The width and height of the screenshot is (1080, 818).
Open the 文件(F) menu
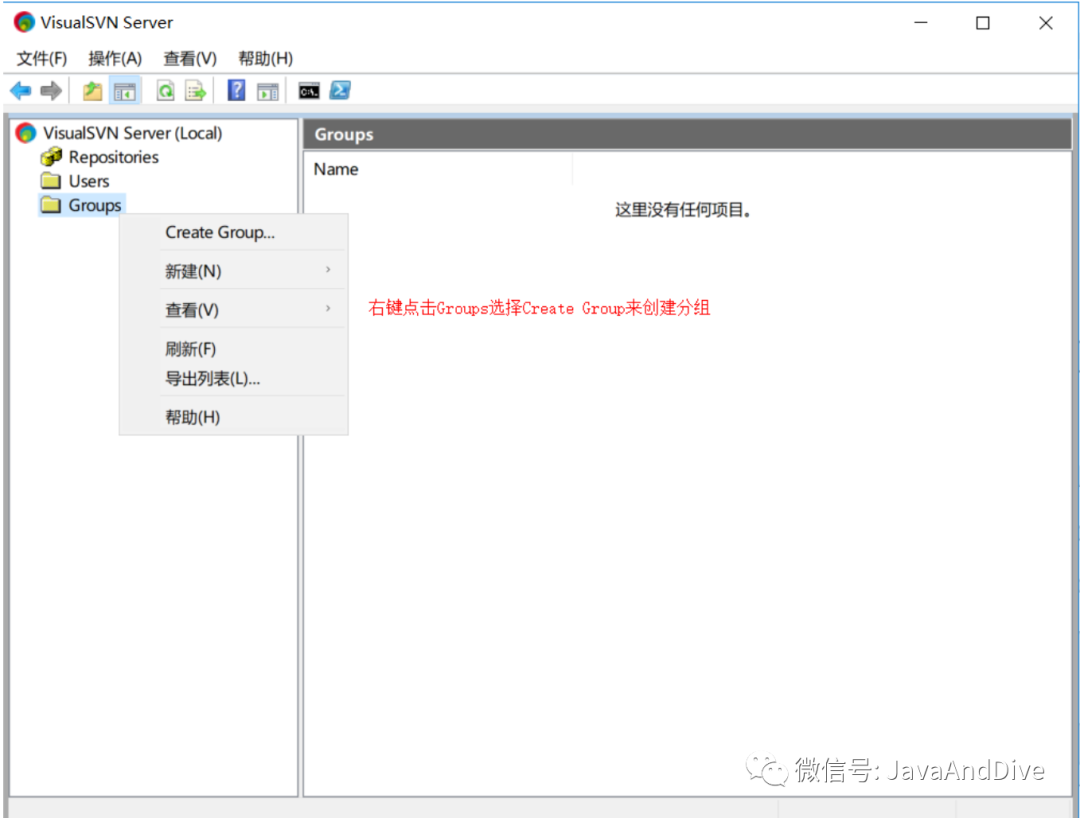(x=42, y=59)
